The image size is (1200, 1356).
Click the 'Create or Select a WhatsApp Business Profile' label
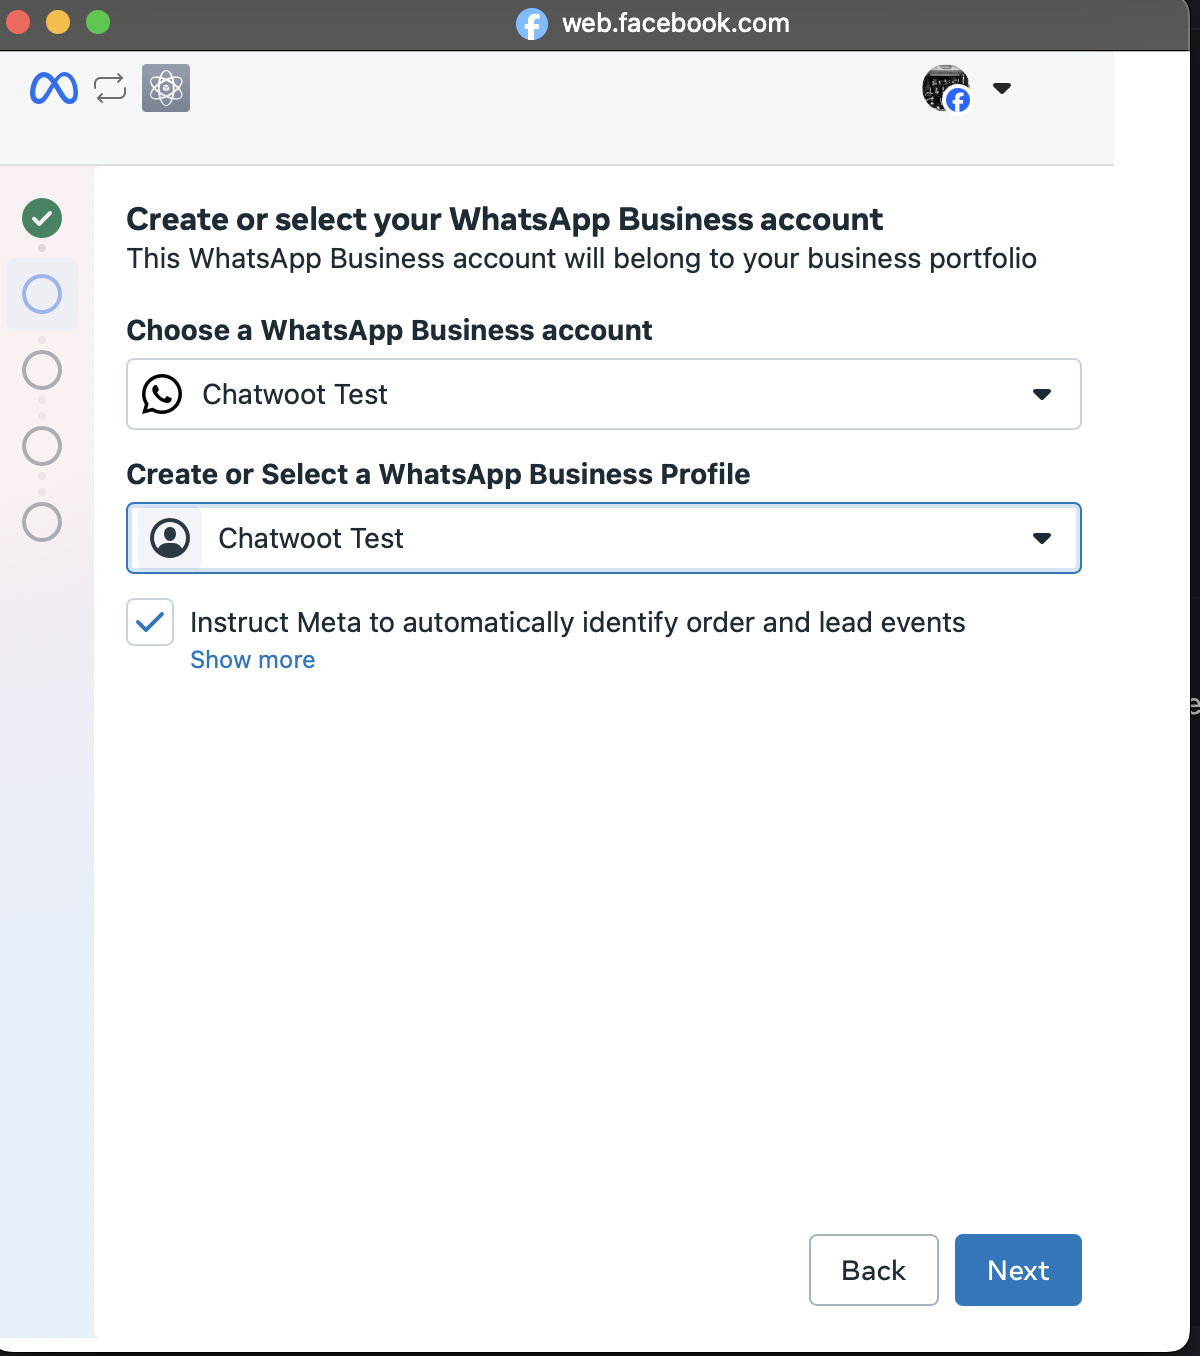[x=439, y=474]
